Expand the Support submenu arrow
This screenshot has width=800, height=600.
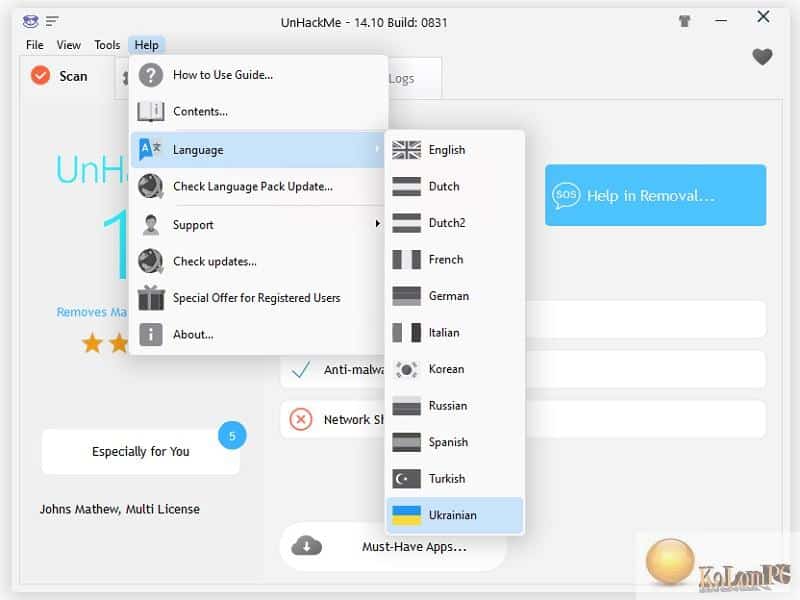[378, 223]
